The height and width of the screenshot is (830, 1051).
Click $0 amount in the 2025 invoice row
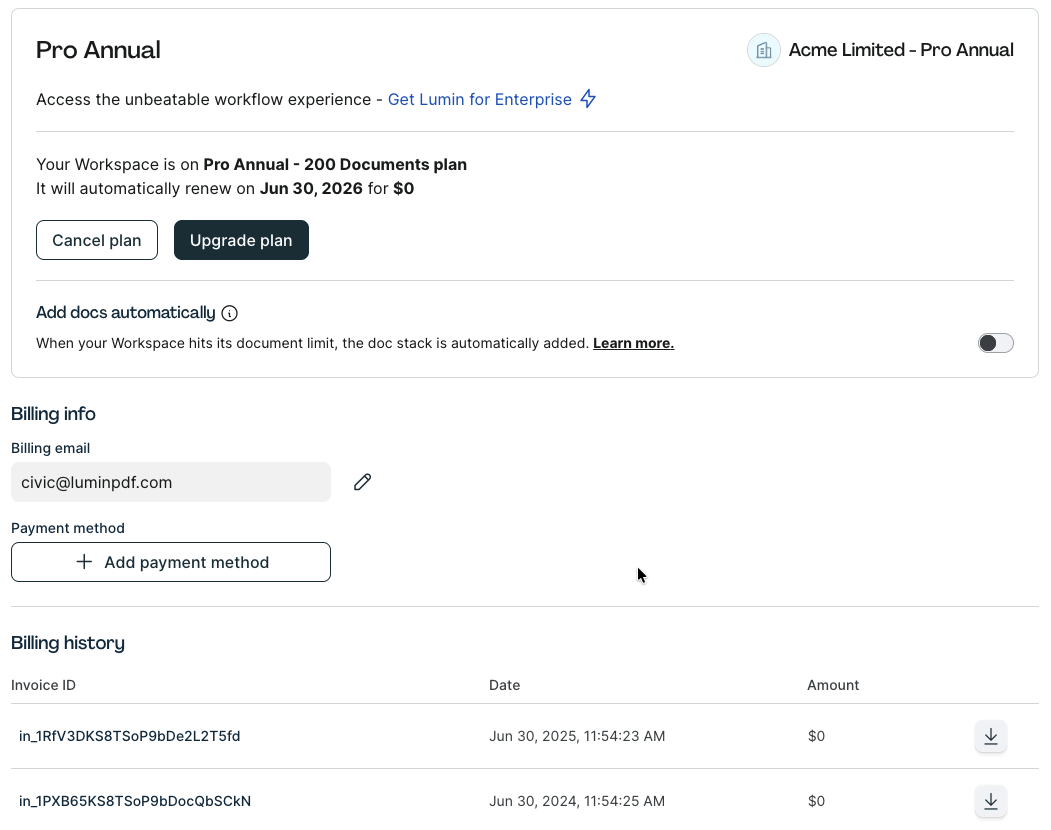(x=816, y=736)
